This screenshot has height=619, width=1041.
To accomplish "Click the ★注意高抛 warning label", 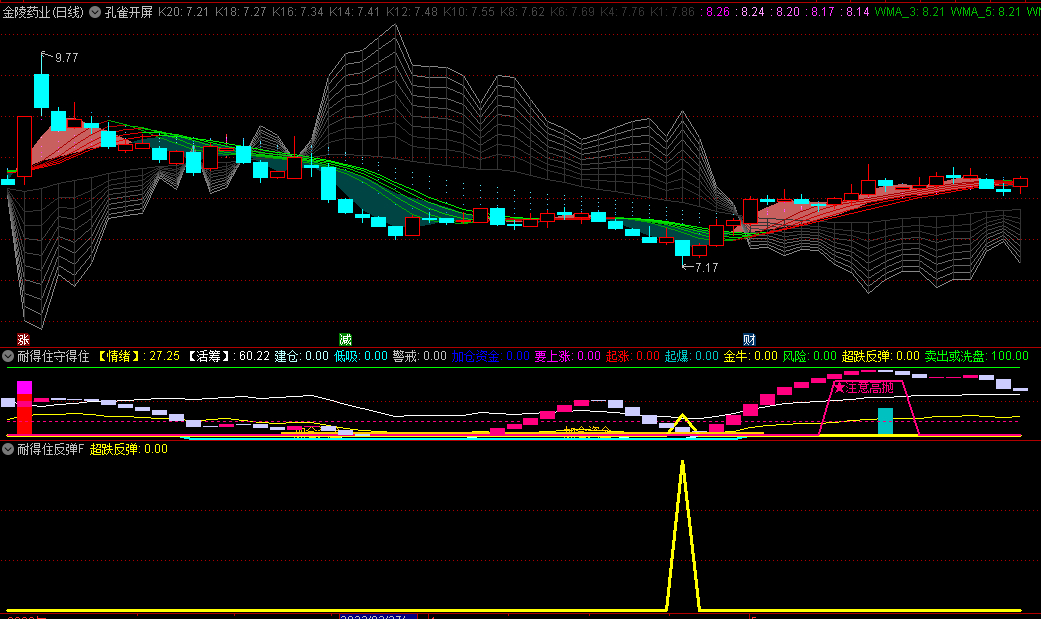I will pyautogui.click(x=864, y=387).
